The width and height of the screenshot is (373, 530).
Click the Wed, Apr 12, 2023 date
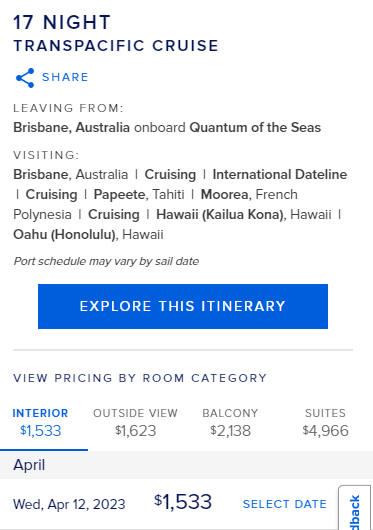tap(69, 504)
